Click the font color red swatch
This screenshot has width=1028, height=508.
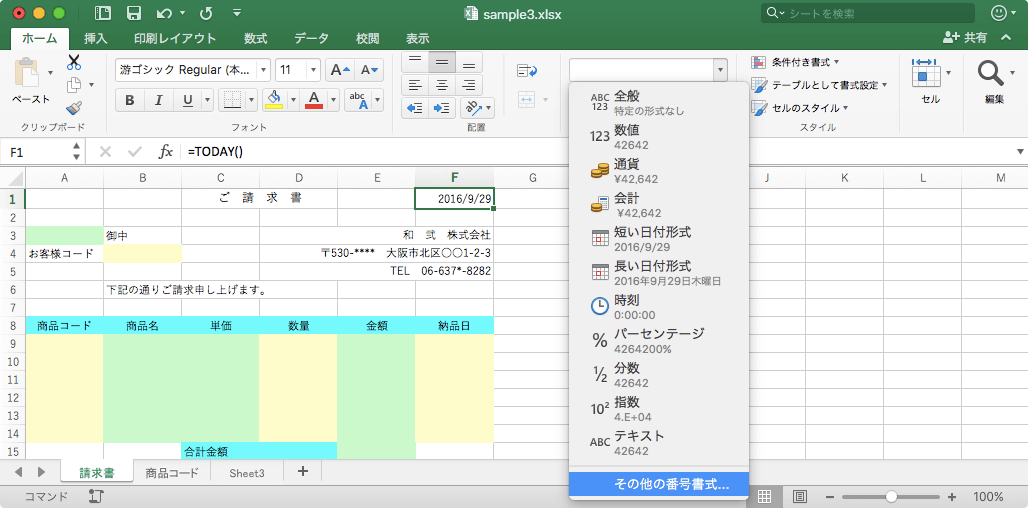314,100
